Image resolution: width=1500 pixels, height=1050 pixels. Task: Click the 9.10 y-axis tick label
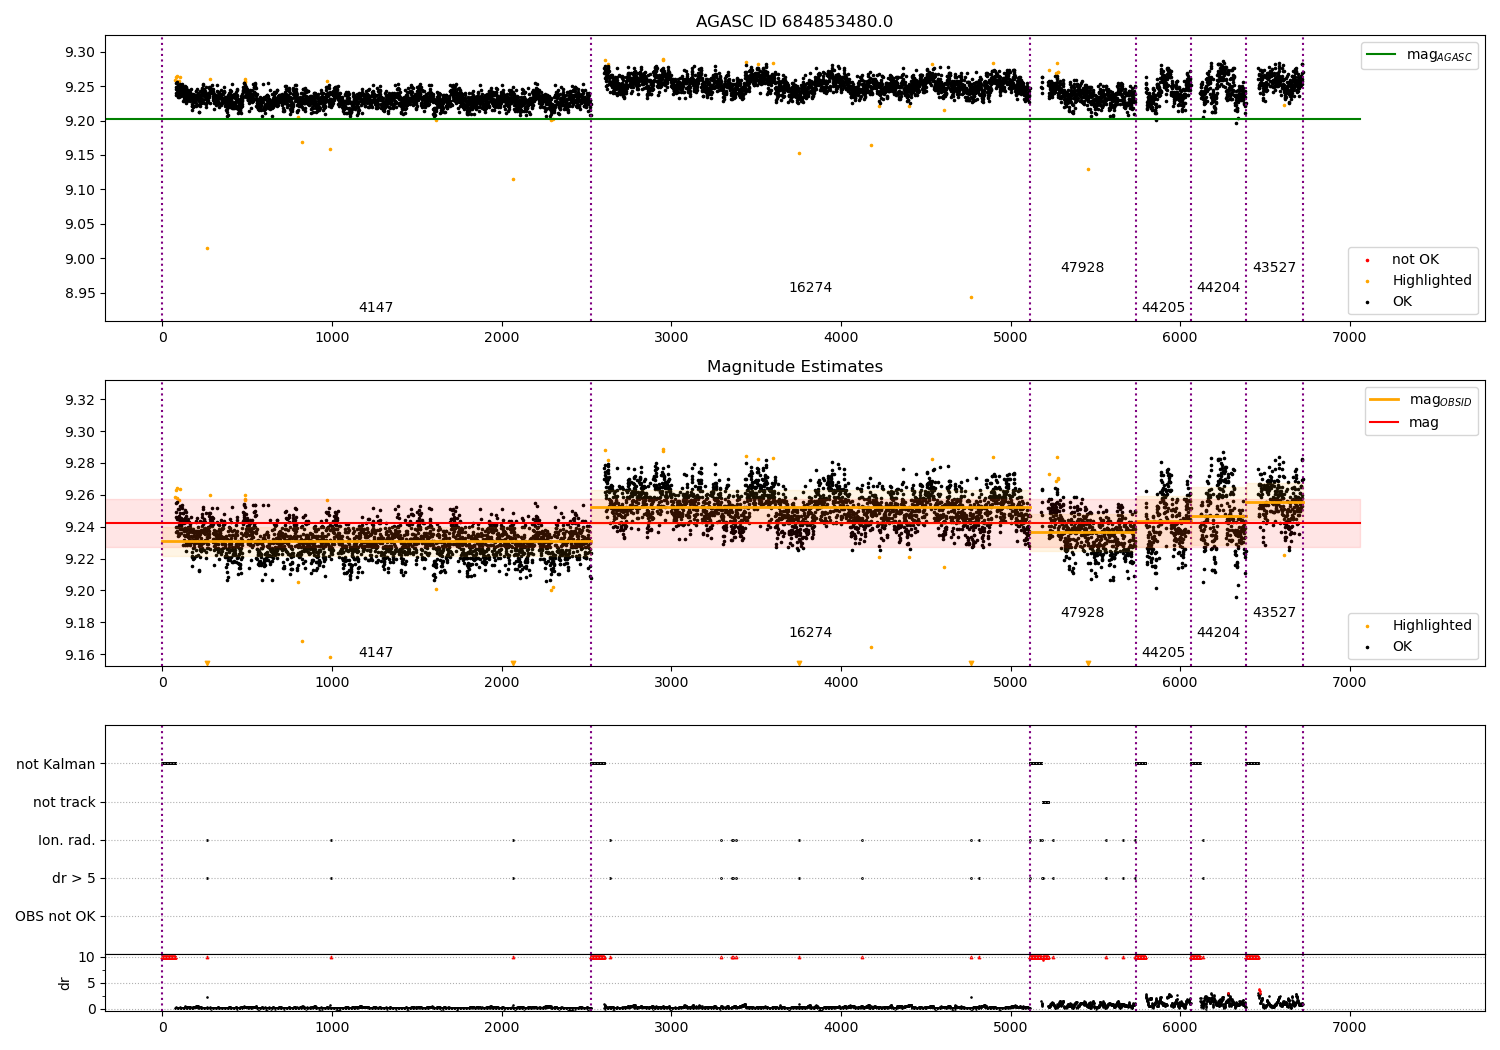pos(80,191)
